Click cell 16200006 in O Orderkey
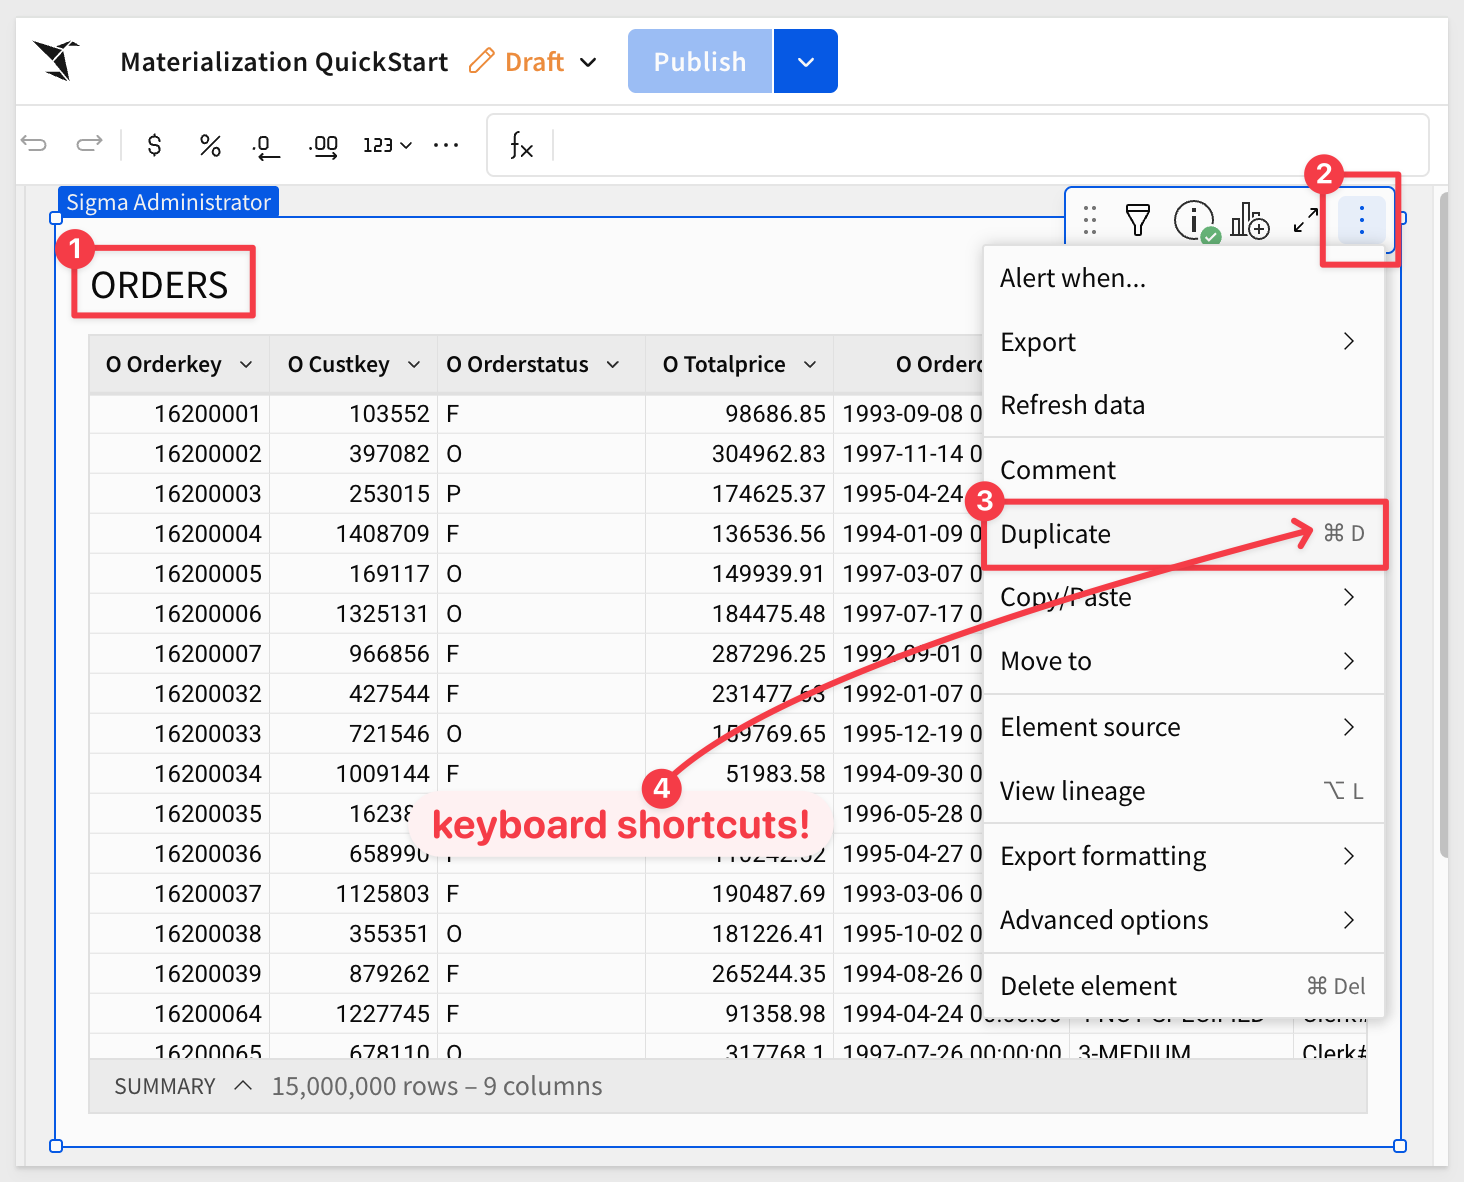Image resolution: width=1464 pixels, height=1182 pixels. 179,614
